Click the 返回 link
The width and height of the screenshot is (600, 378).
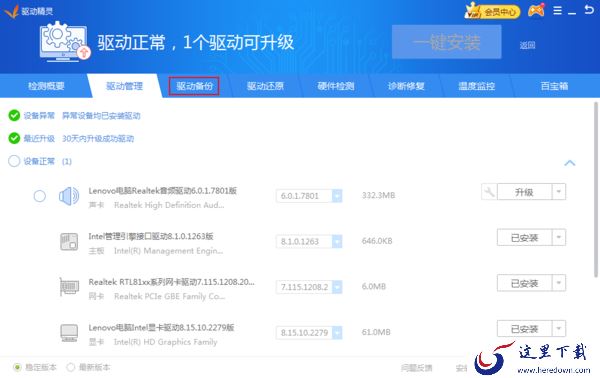tap(527, 46)
